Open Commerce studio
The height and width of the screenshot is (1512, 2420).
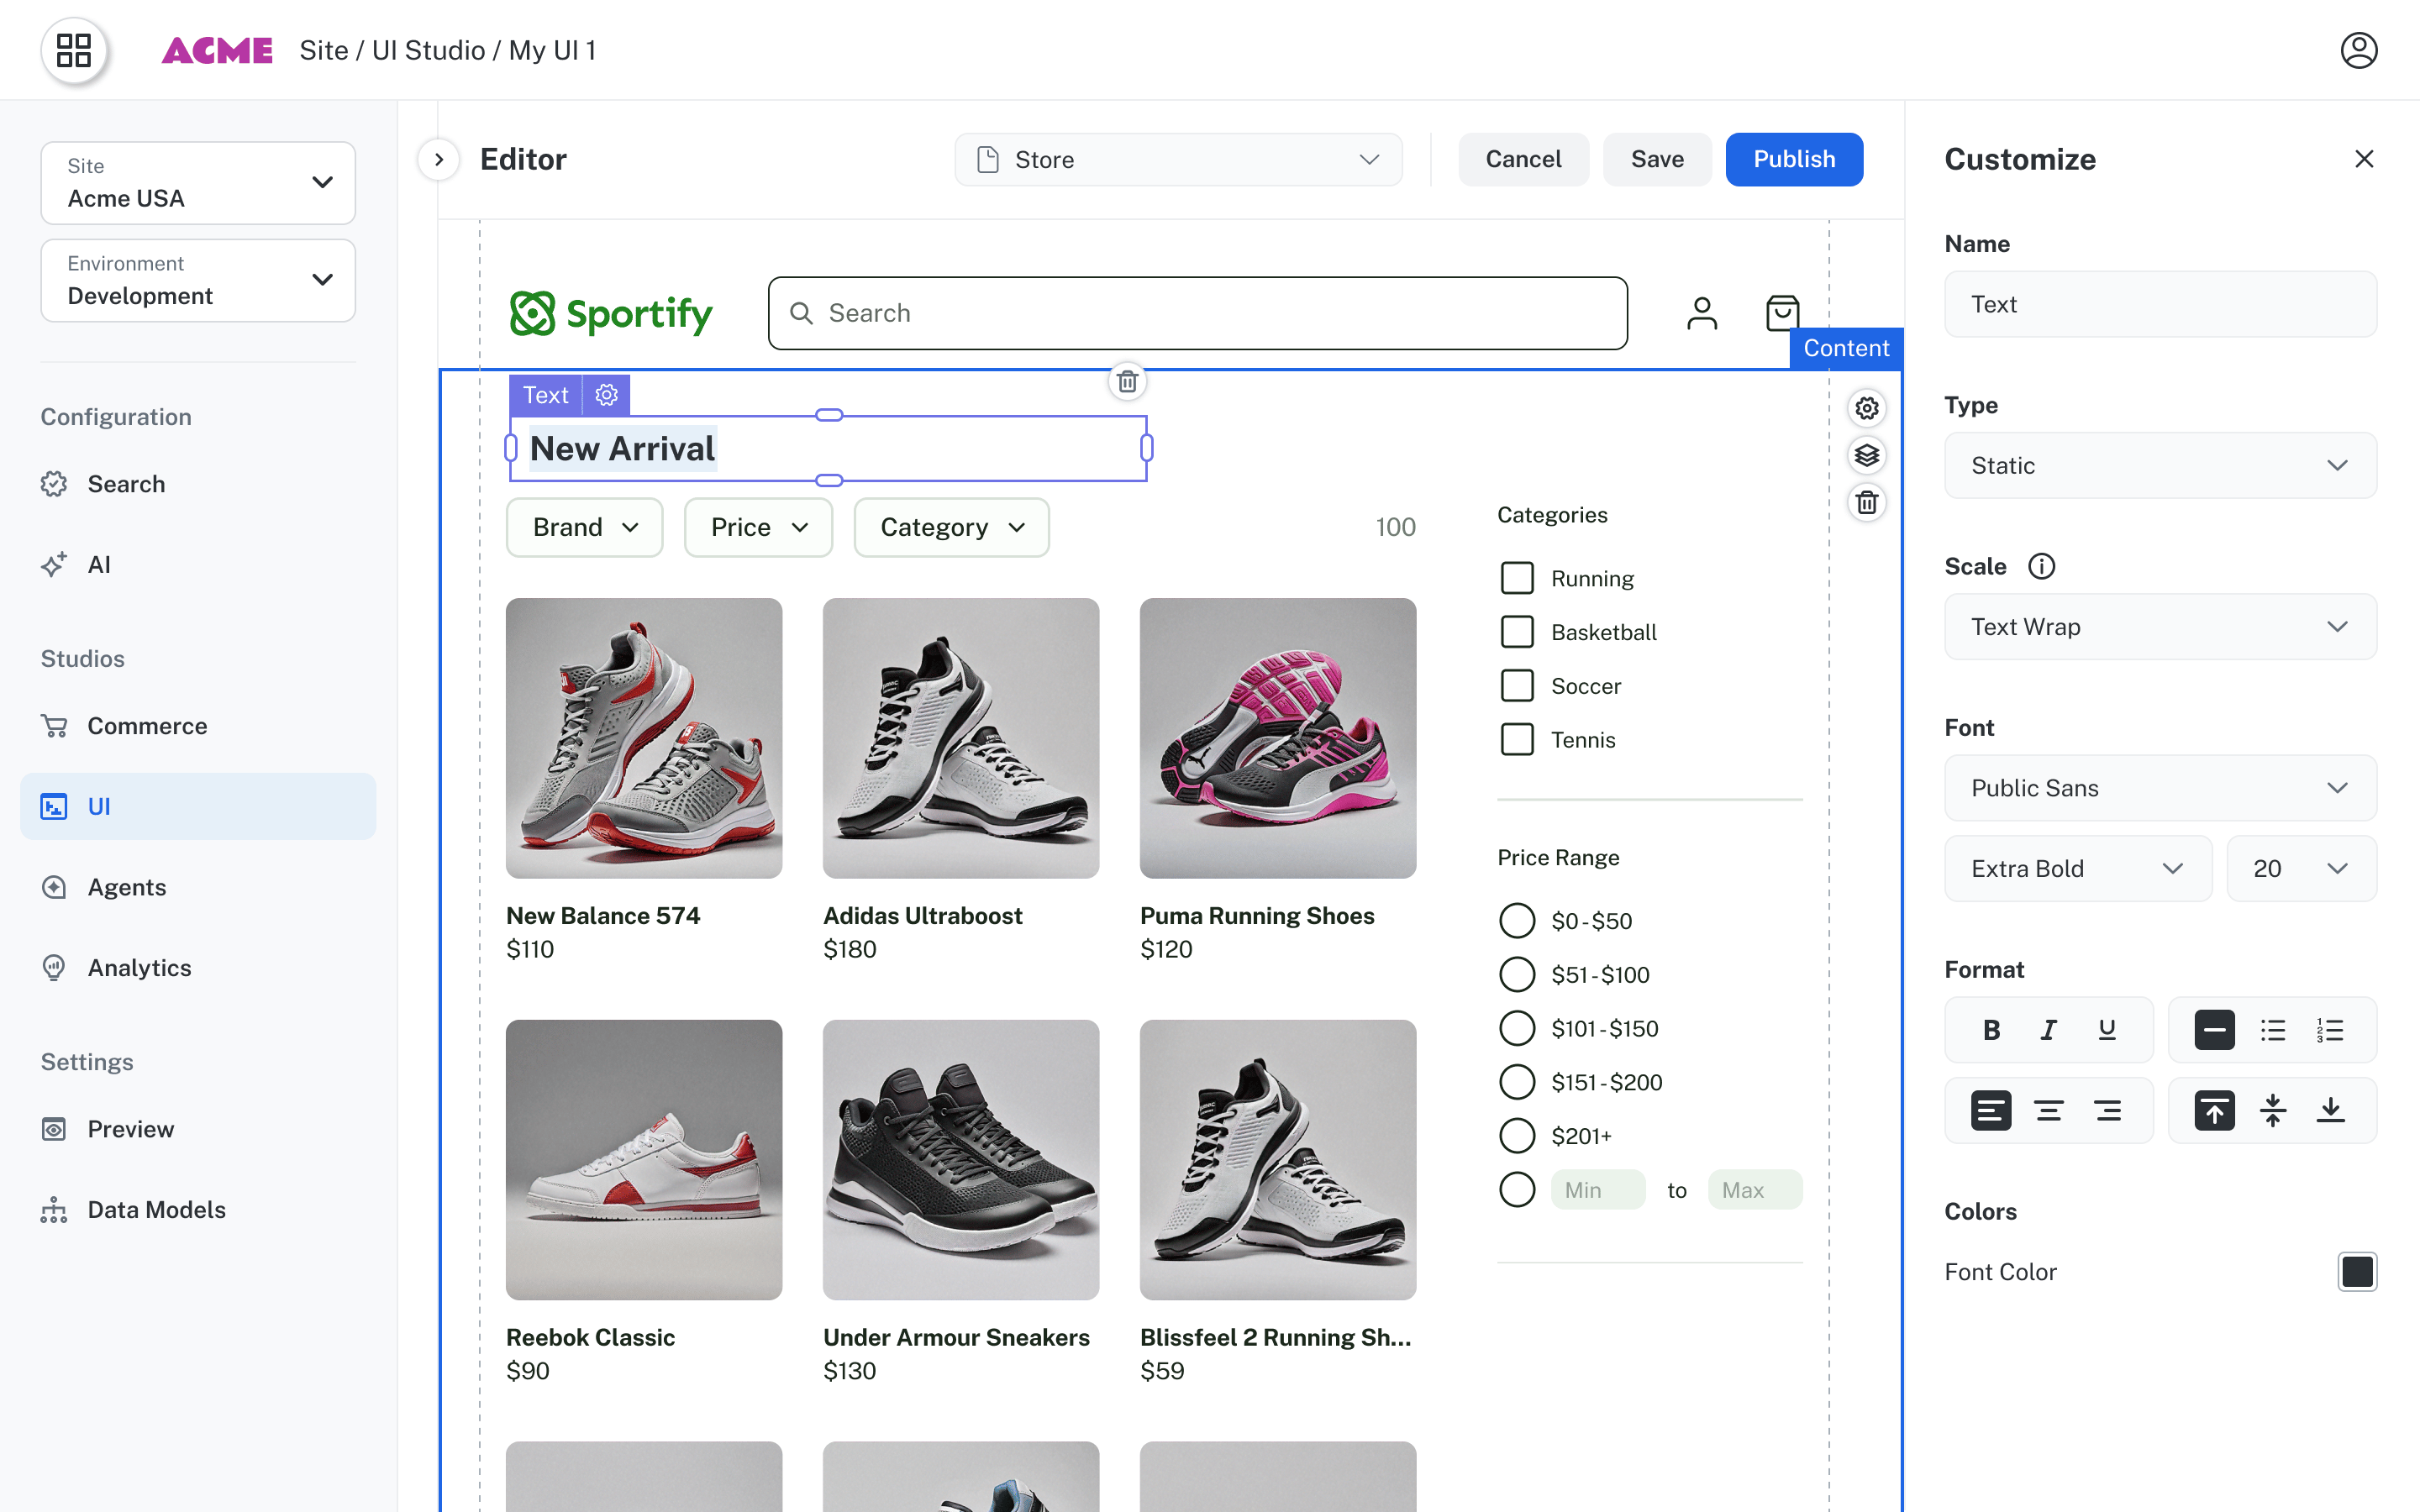198,726
